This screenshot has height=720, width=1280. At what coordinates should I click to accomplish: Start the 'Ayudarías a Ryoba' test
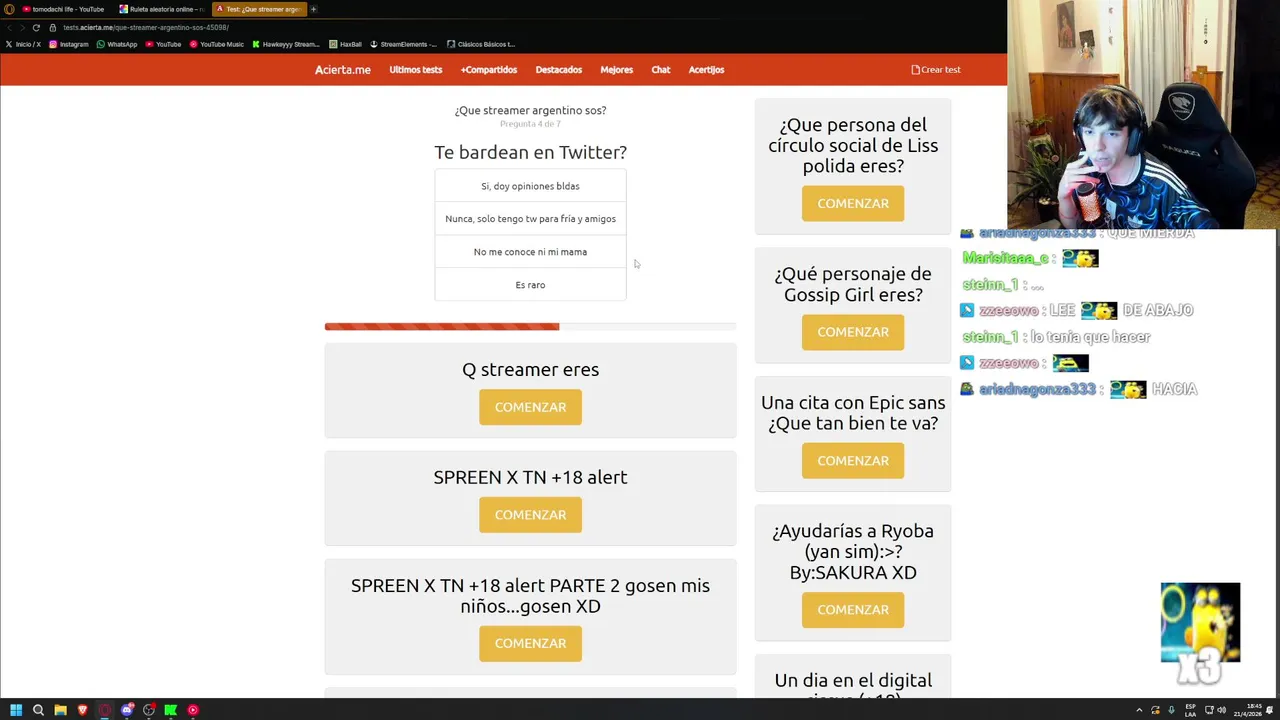(853, 610)
